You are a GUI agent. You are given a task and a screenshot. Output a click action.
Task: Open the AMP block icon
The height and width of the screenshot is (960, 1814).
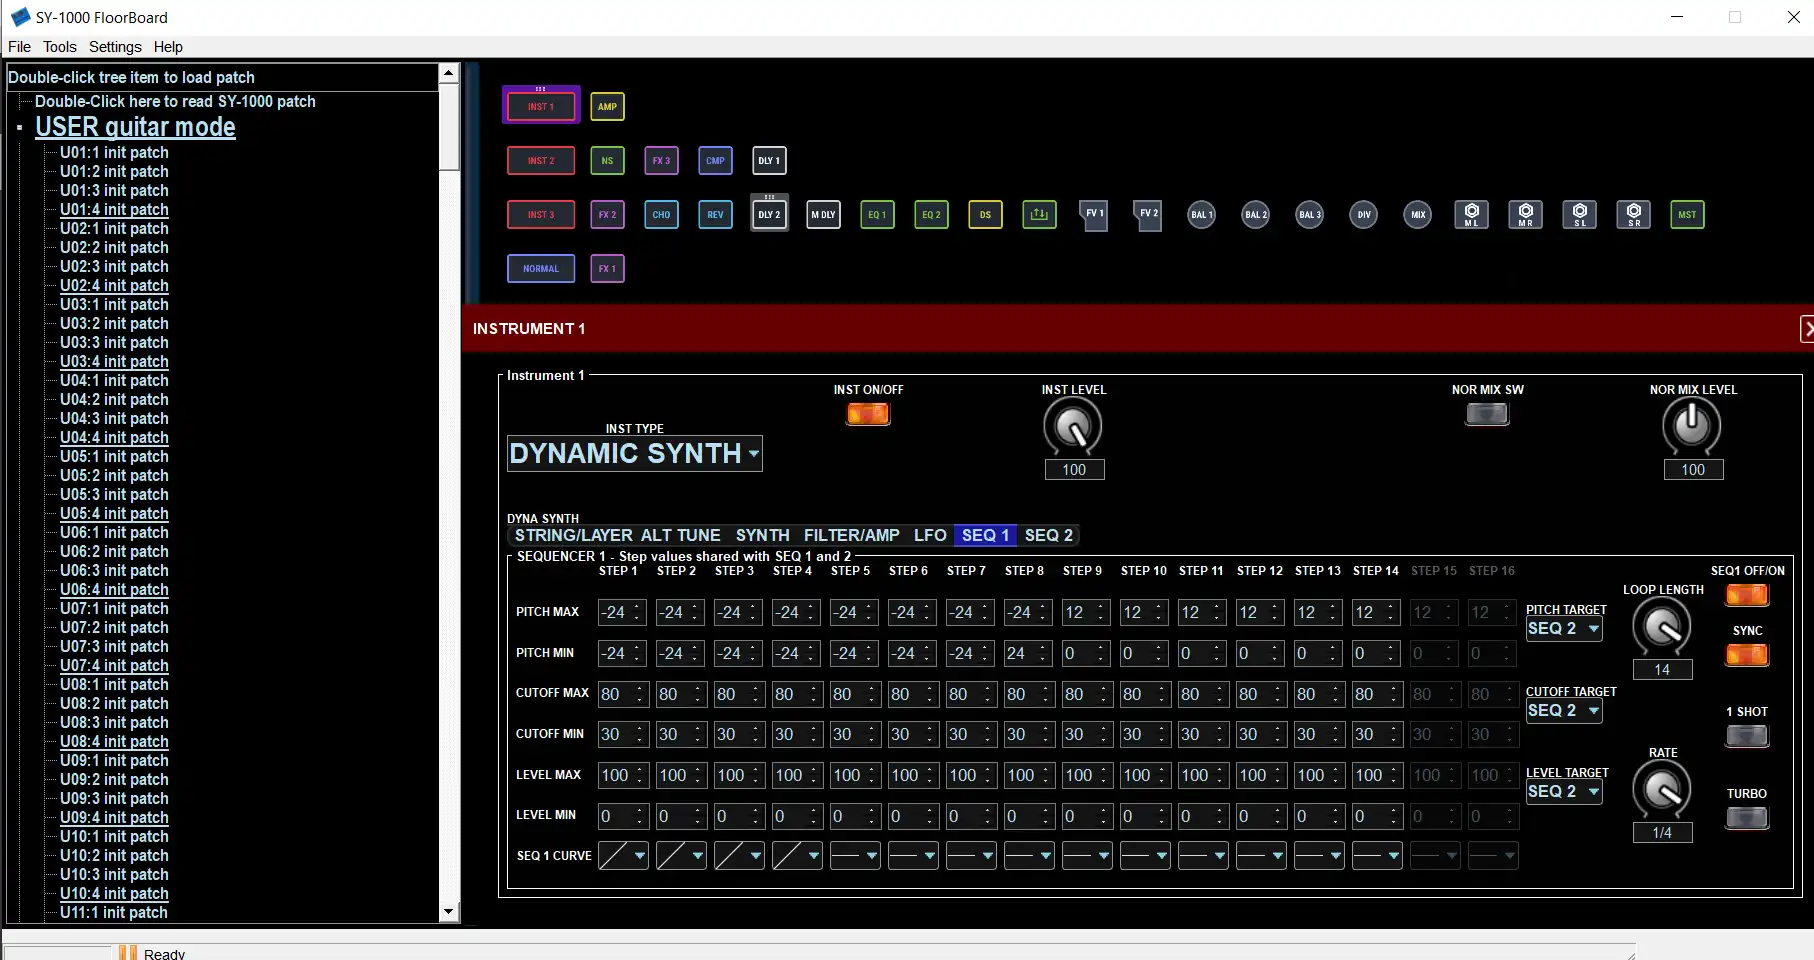click(x=606, y=106)
